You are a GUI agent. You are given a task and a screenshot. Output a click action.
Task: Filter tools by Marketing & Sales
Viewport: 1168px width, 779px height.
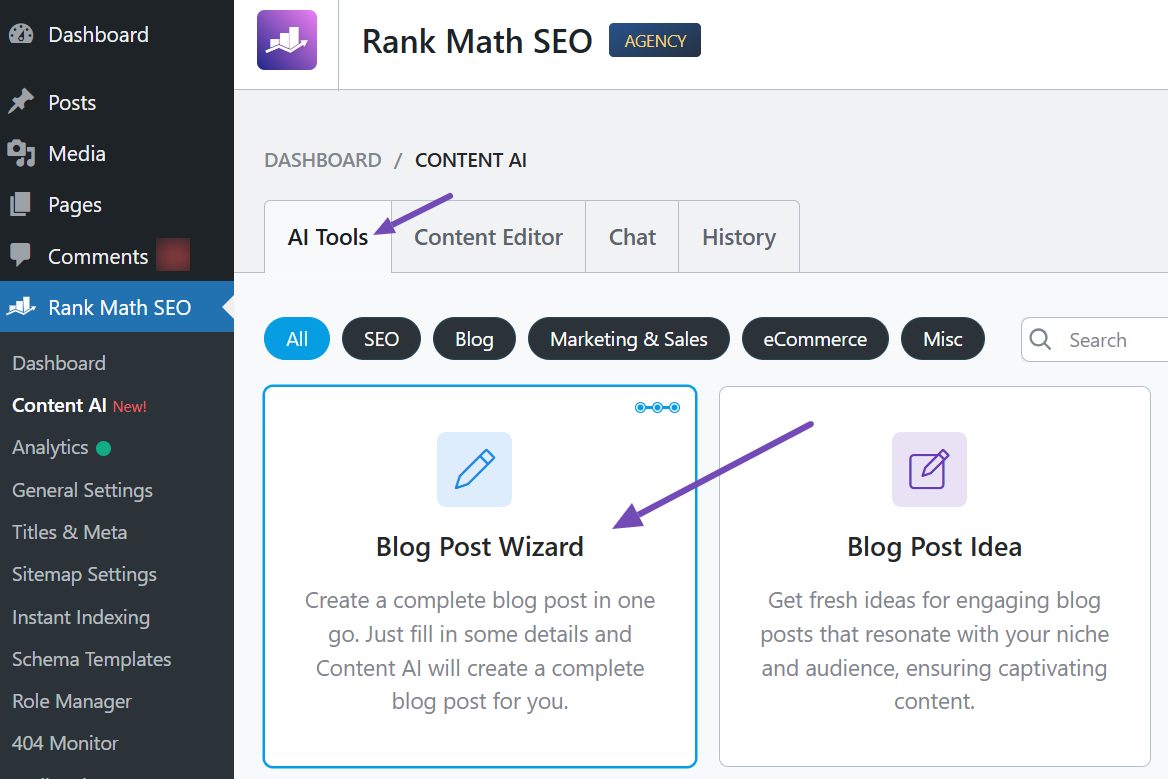tap(629, 339)
